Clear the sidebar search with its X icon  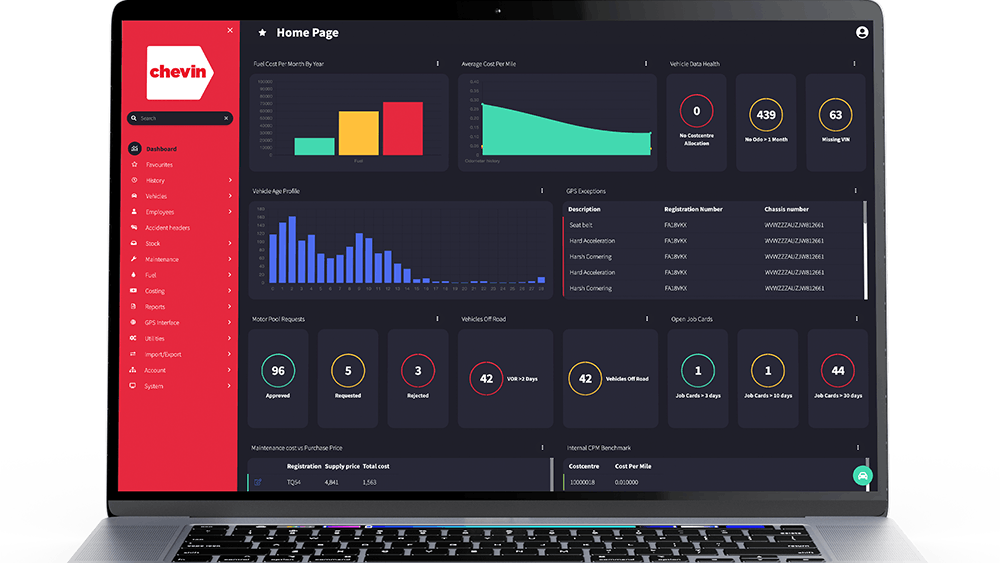coord(226,118)
